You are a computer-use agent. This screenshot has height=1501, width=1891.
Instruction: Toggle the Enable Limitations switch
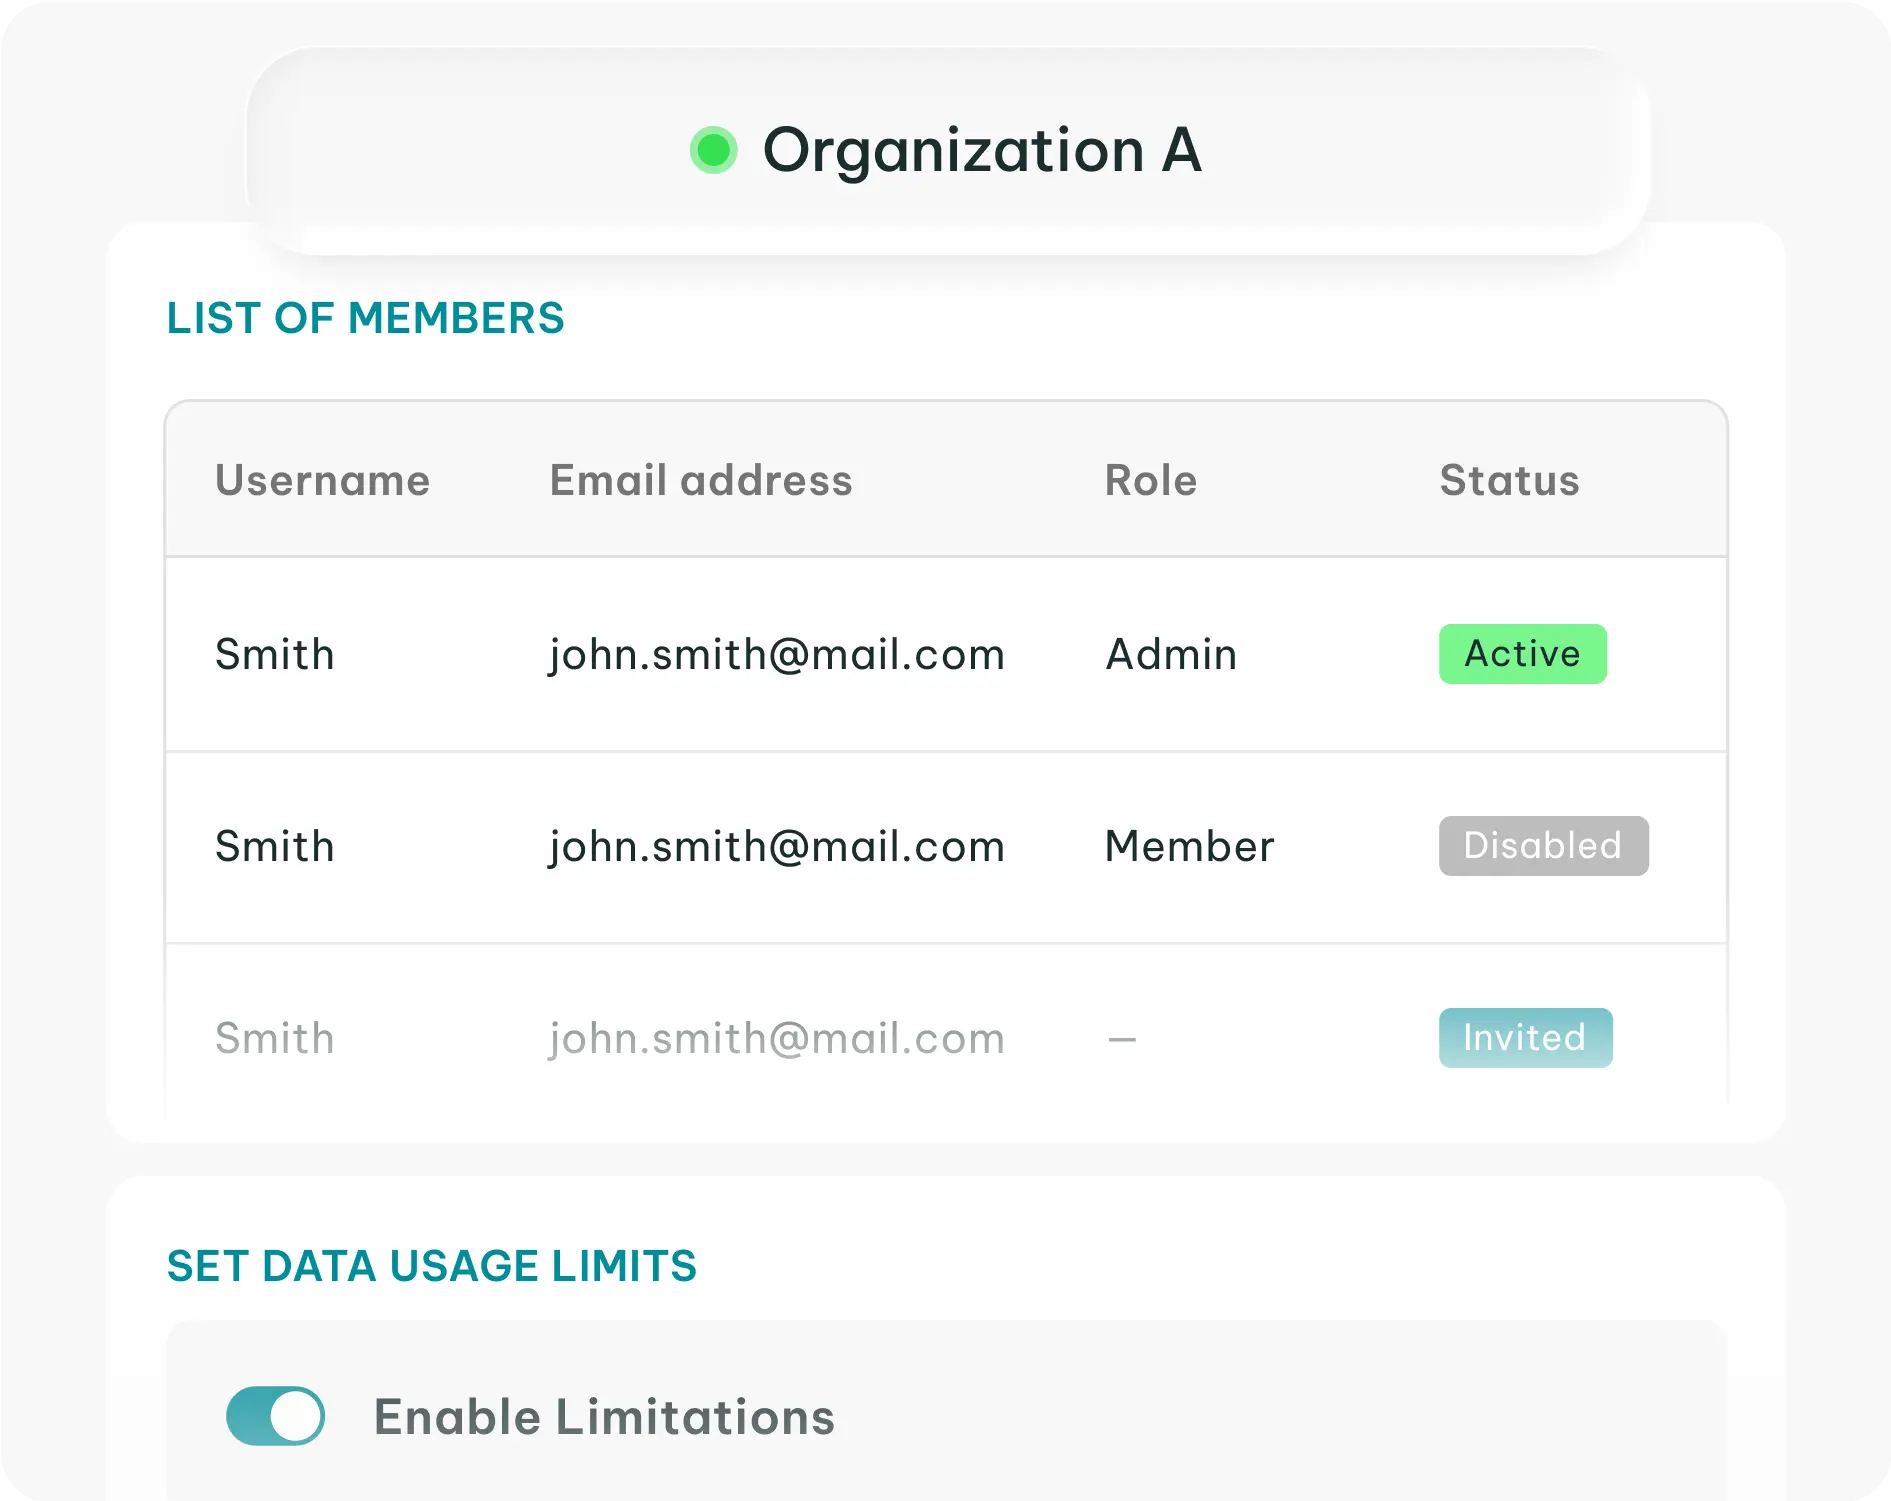[x=275, y=1415]
